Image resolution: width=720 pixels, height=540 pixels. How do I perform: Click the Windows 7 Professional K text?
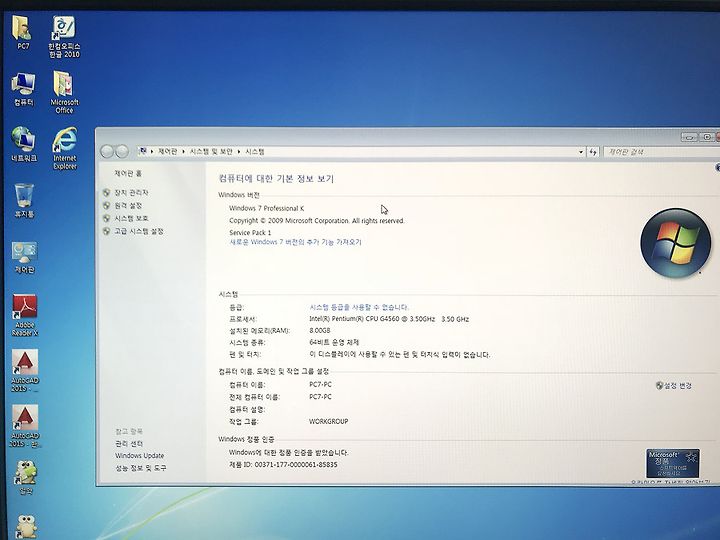pos(266,208)
